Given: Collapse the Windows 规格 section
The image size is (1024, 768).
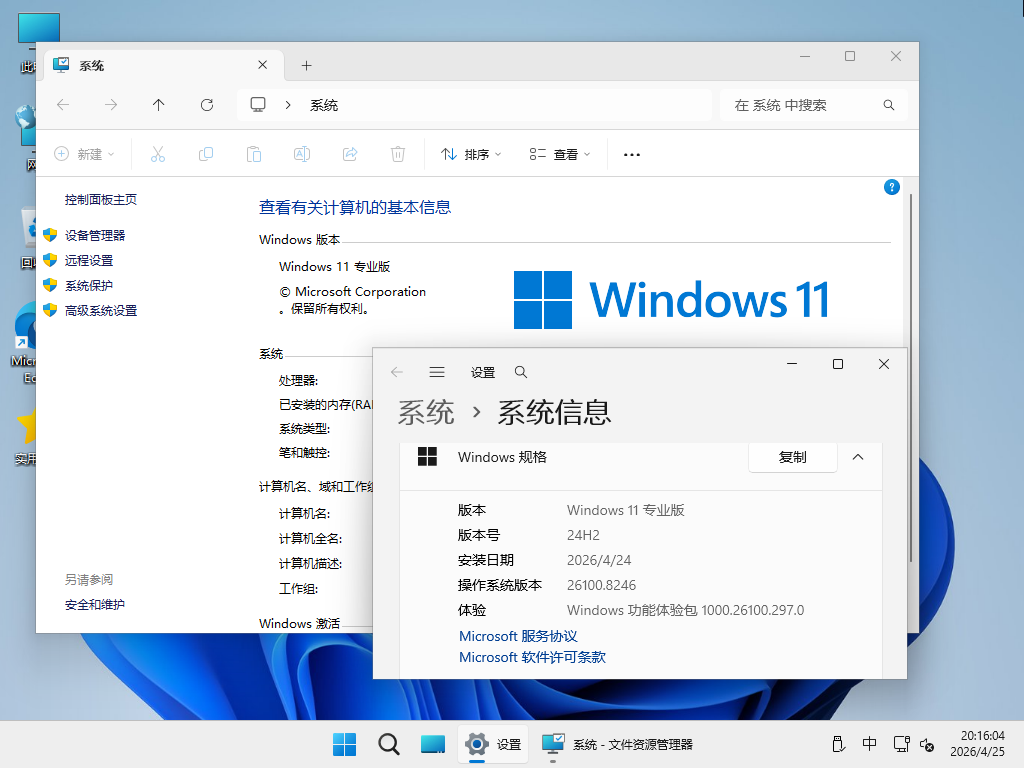Looking at the screenshot, I should click(858, 457).
